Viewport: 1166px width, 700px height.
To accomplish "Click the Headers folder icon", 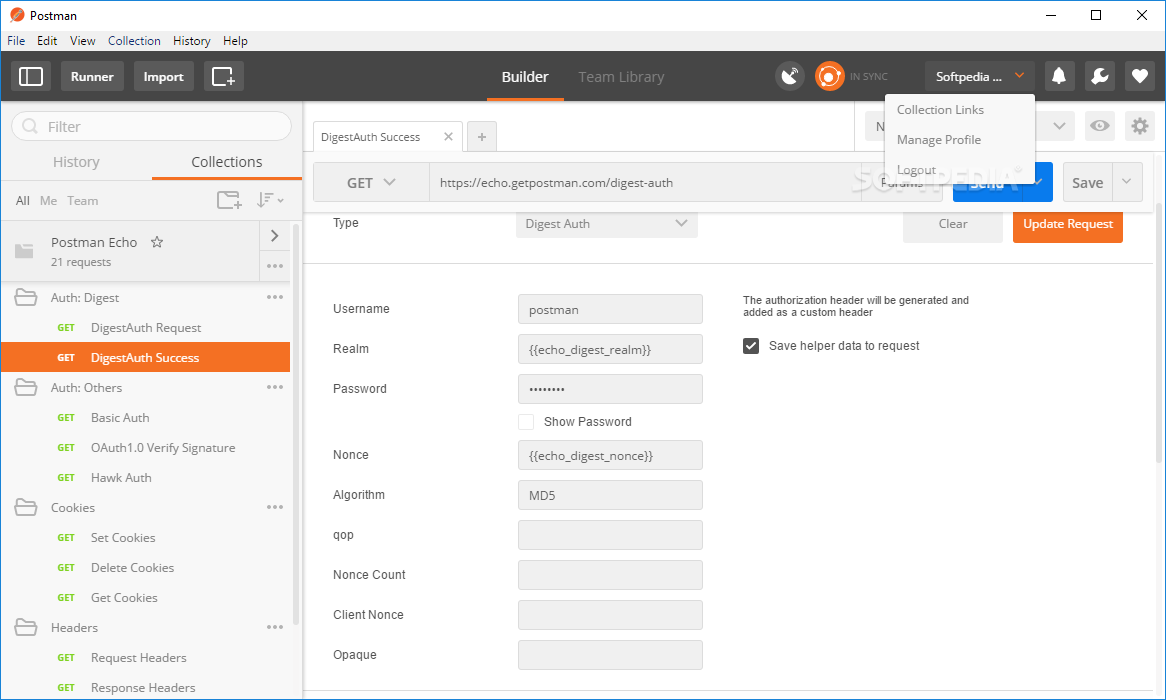I will (26, 627).
